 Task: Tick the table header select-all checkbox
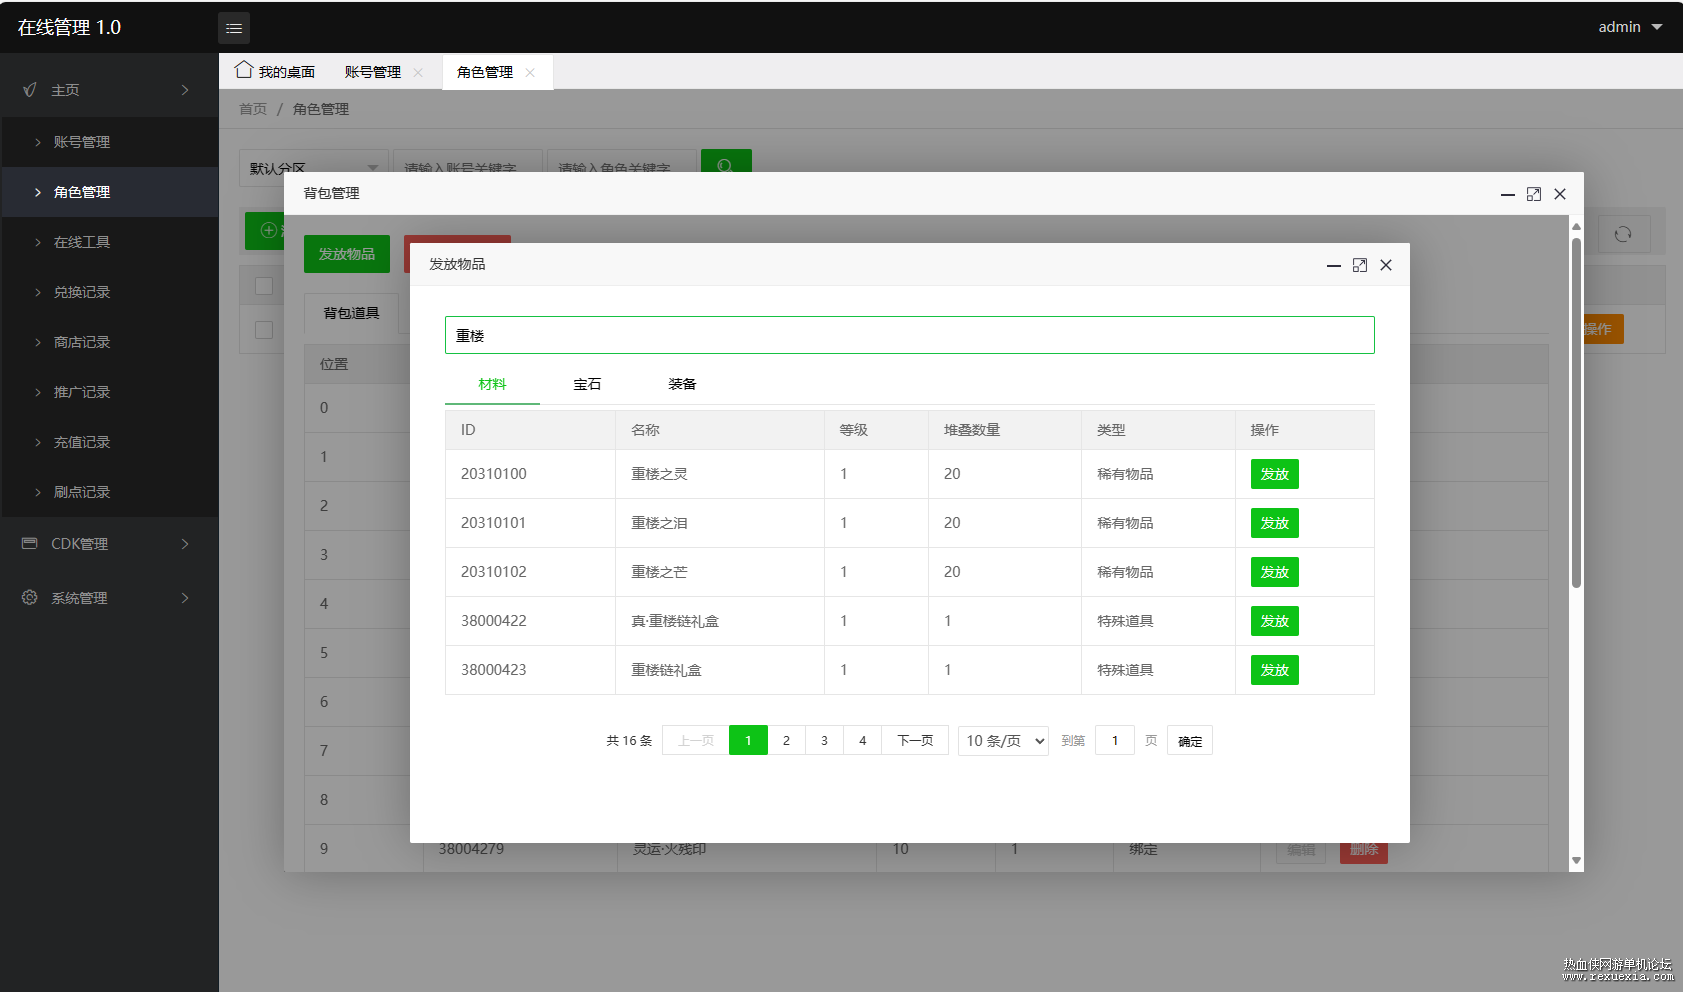[x=264, y=286]
